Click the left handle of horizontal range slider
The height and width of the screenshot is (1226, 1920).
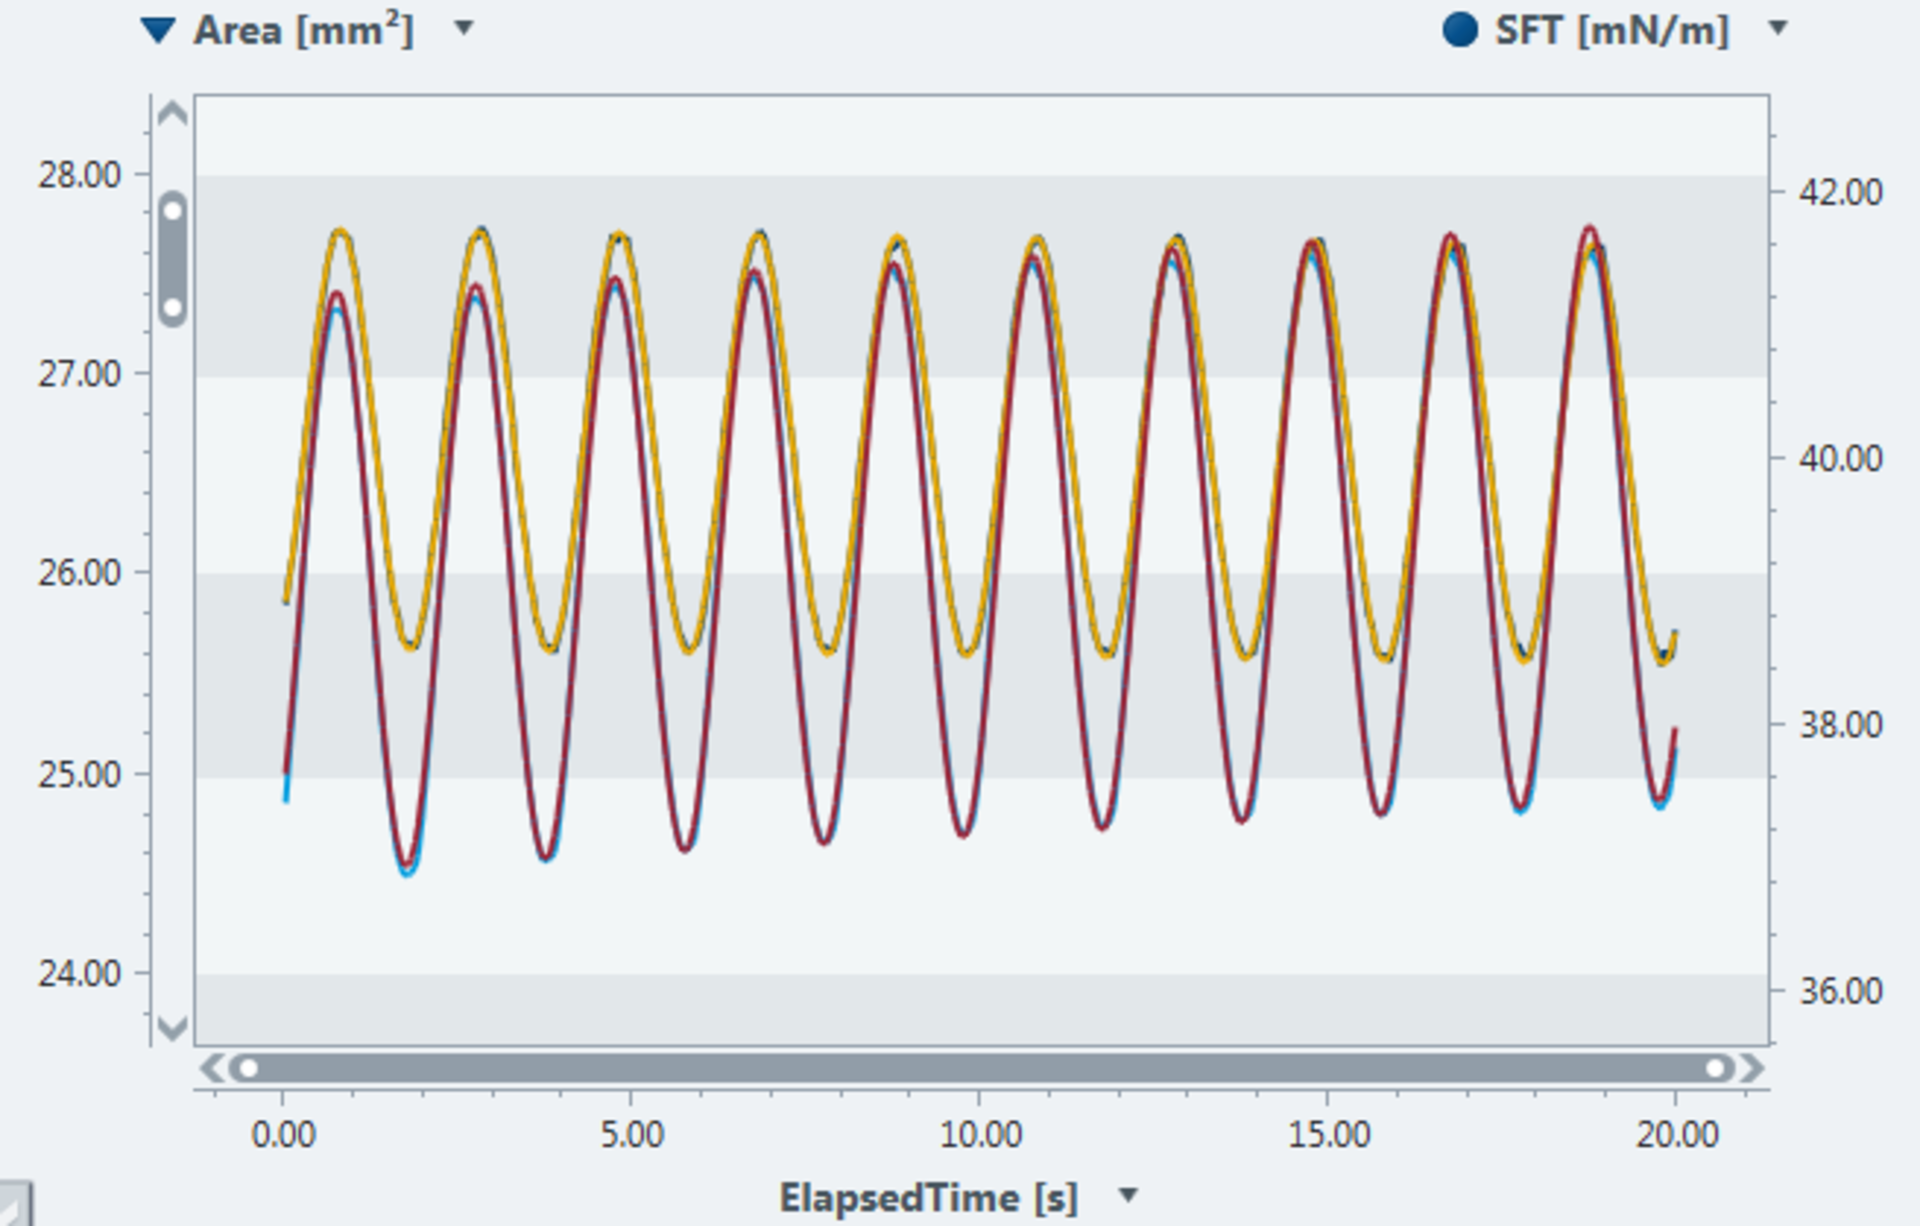click(x=248, y=1068)
